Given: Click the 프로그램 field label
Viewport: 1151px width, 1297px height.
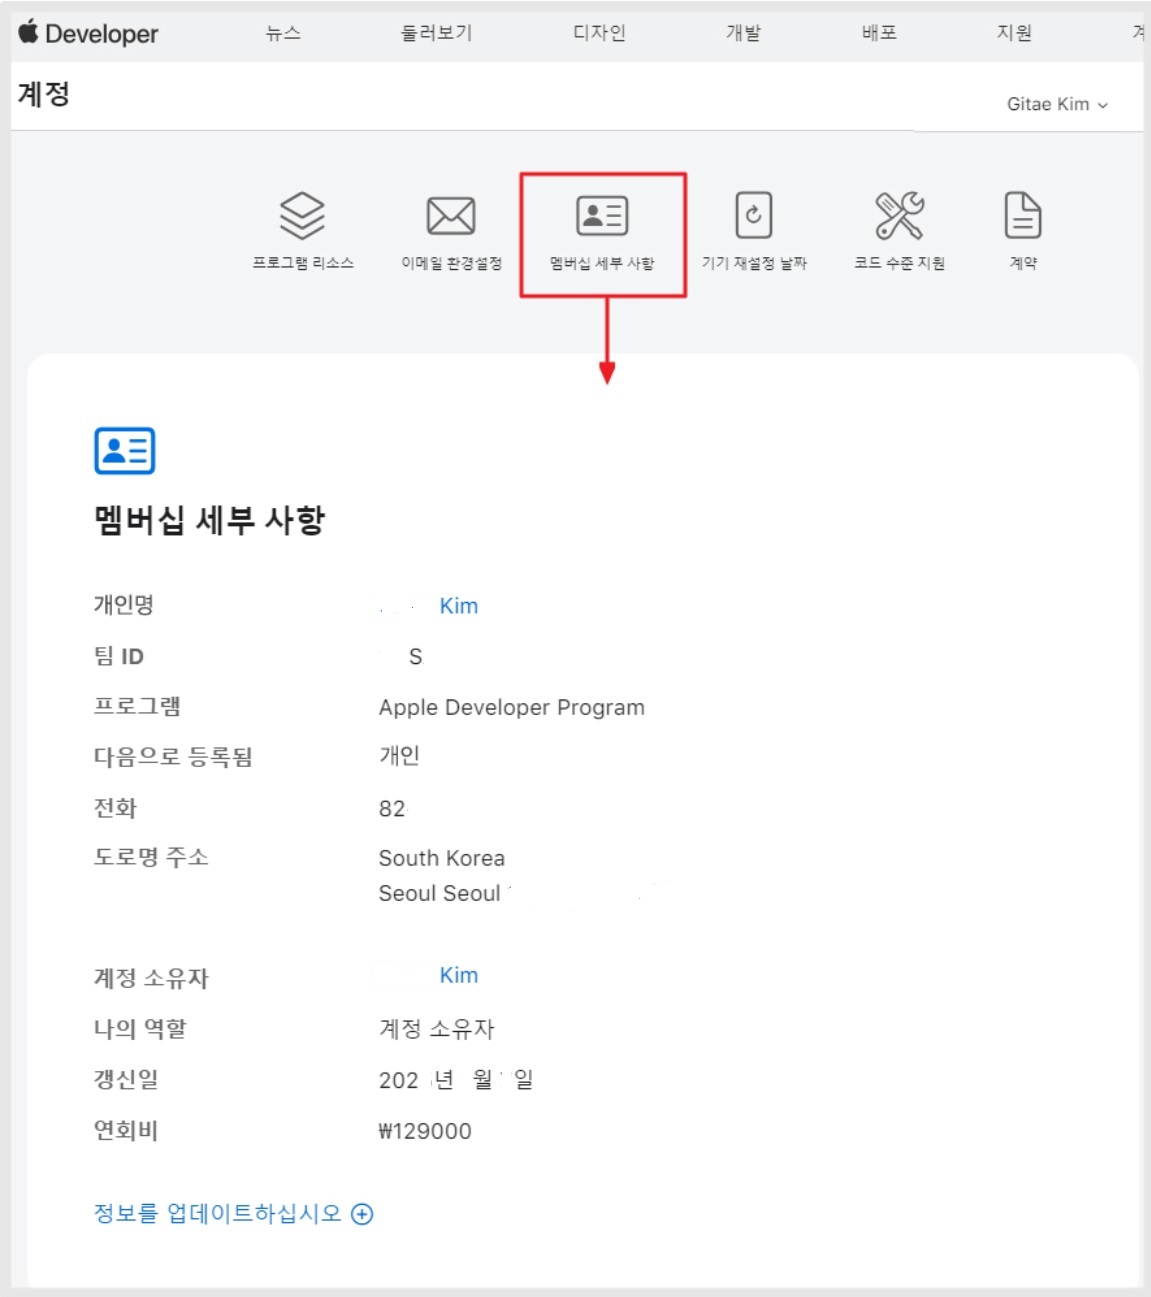Looking at the screenshot, I should tap(137, 706).
